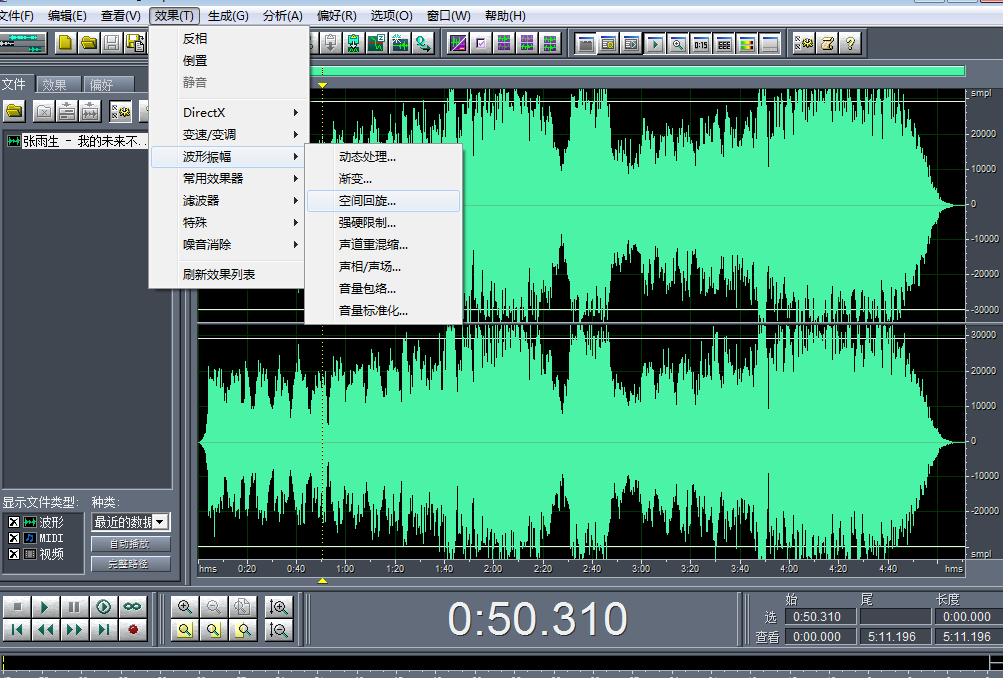Click the rewind double-arrow button
The width and height of the screenshot is (1003, 678).
[45, 630]
